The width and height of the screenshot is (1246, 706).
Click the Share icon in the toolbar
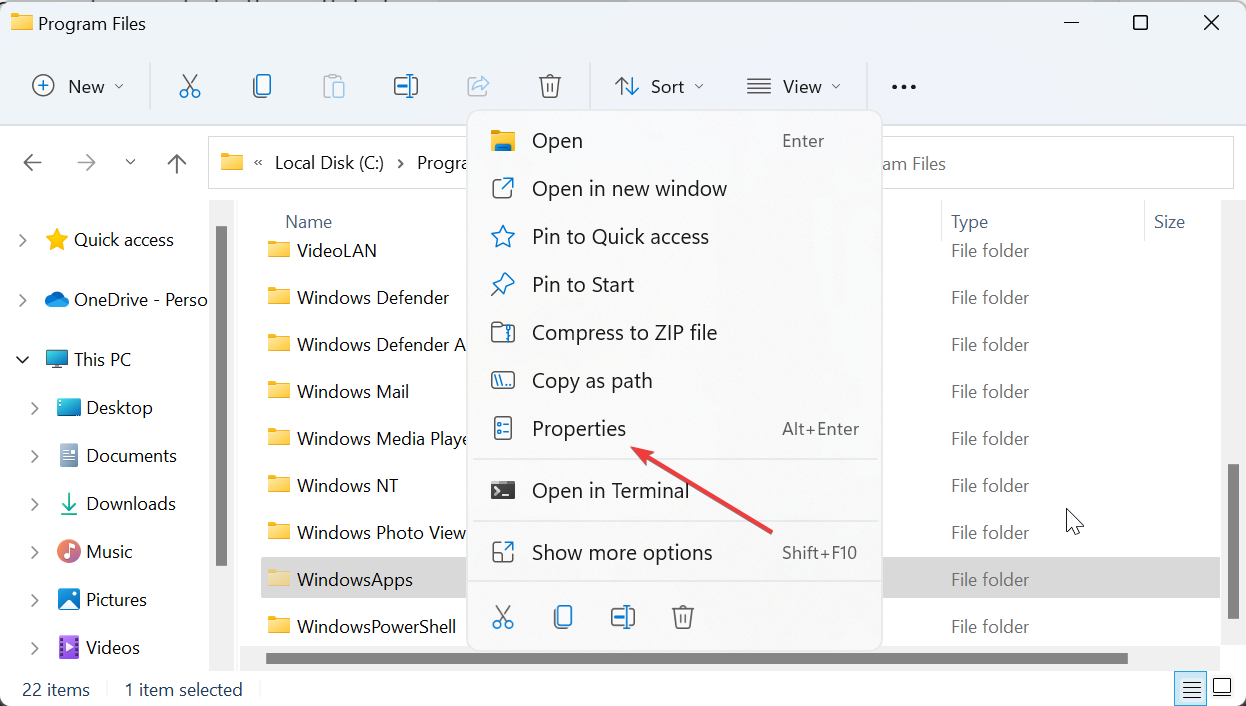click(478, 86)
